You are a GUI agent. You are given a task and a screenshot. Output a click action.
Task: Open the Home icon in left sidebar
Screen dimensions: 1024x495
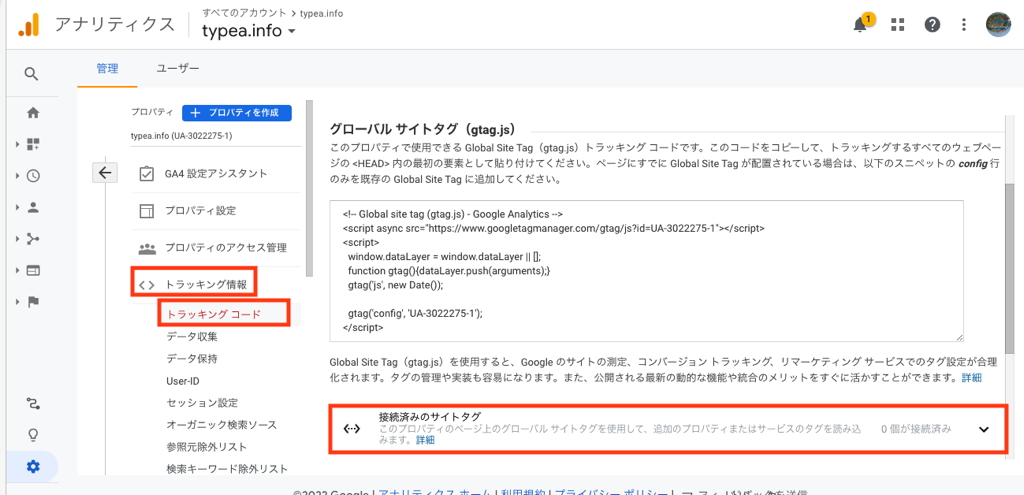click(33, 112)
